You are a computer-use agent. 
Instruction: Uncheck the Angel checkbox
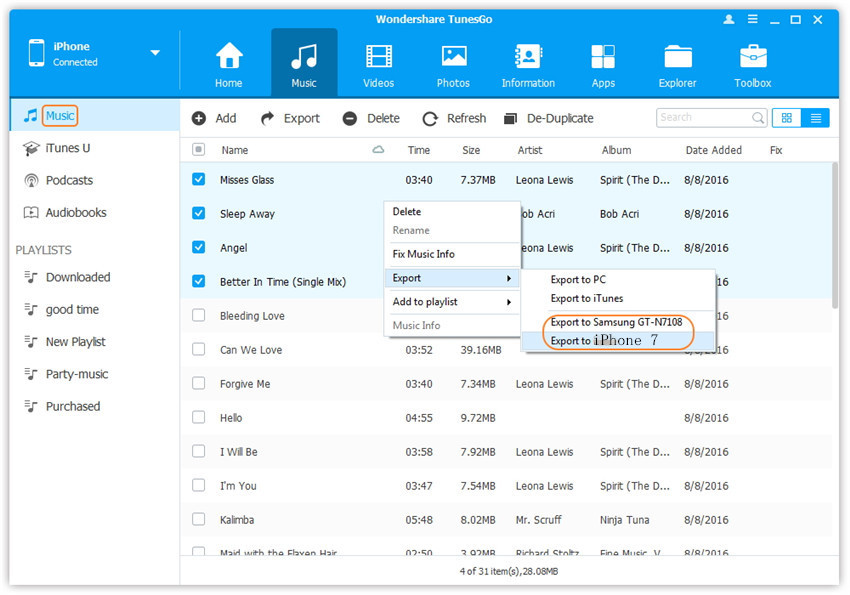pos(198,247)
